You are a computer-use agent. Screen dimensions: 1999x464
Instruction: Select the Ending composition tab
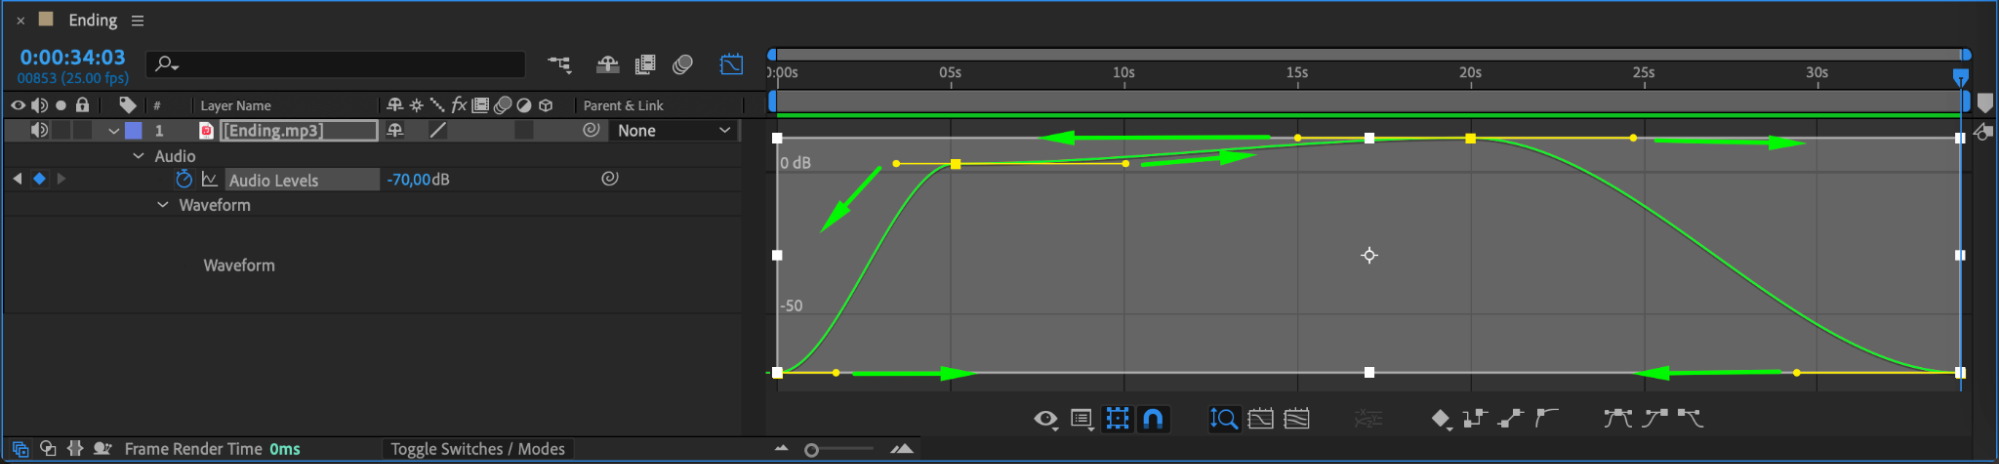tap(93, 20)
